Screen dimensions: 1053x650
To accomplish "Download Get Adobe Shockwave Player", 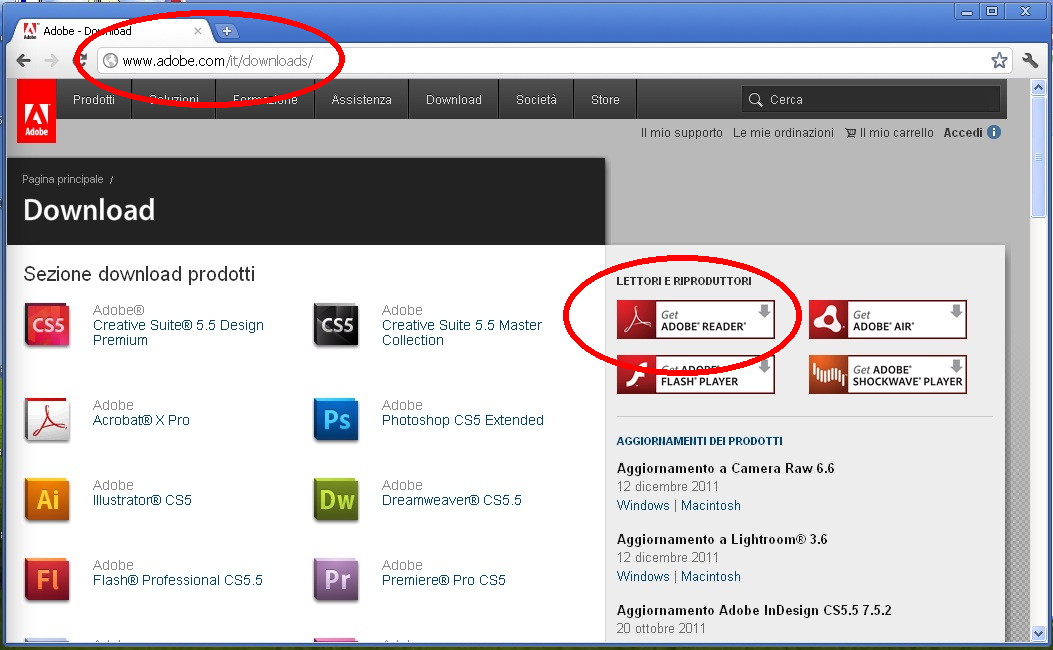I will (x=887, y=375).
